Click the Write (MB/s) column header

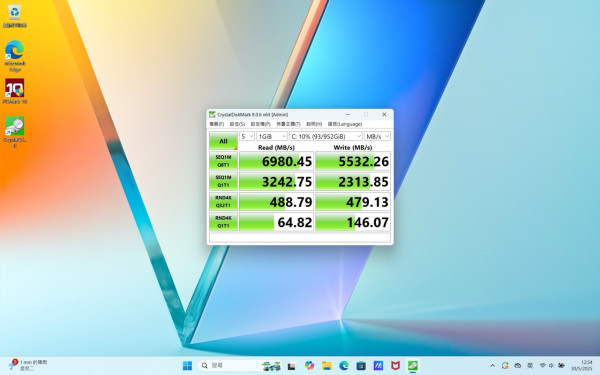(353, 147)
